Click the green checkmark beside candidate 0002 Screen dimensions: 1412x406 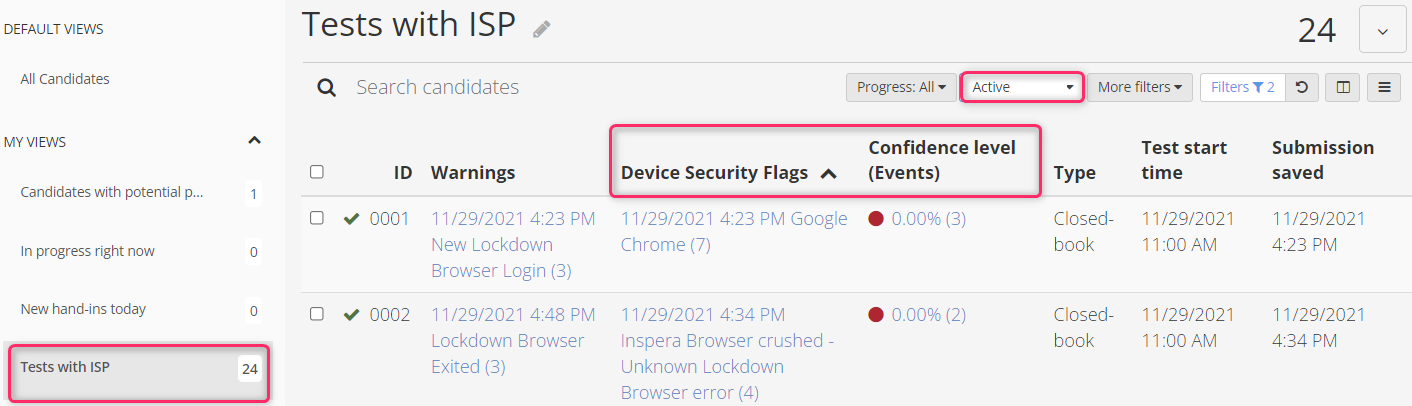pos(351,315)
